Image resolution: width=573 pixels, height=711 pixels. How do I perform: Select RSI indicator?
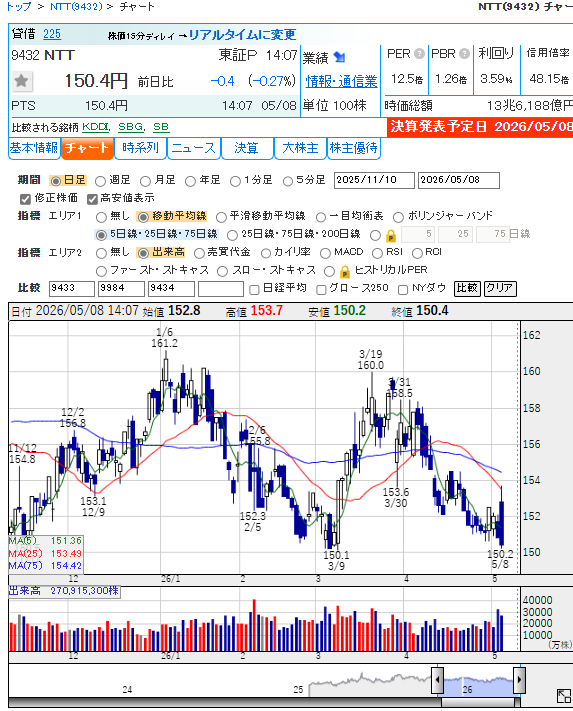pyautogui.click(x=377, y=253)
